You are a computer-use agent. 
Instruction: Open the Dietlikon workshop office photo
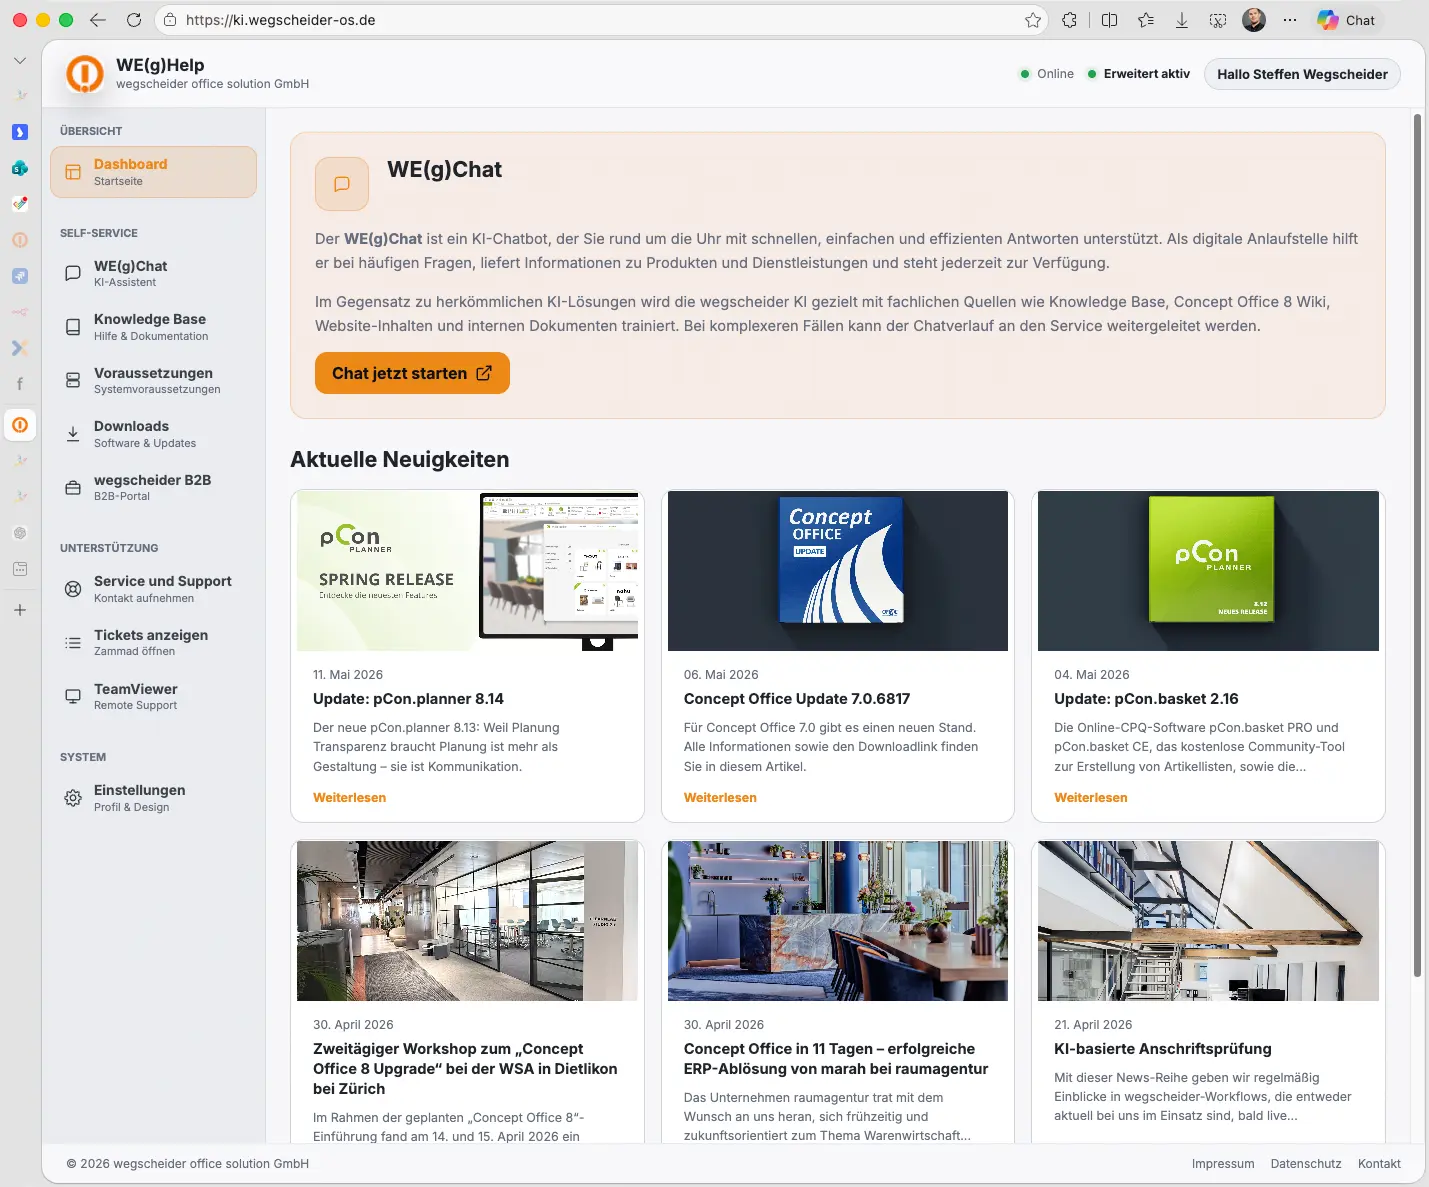click(x=467, y=921)
